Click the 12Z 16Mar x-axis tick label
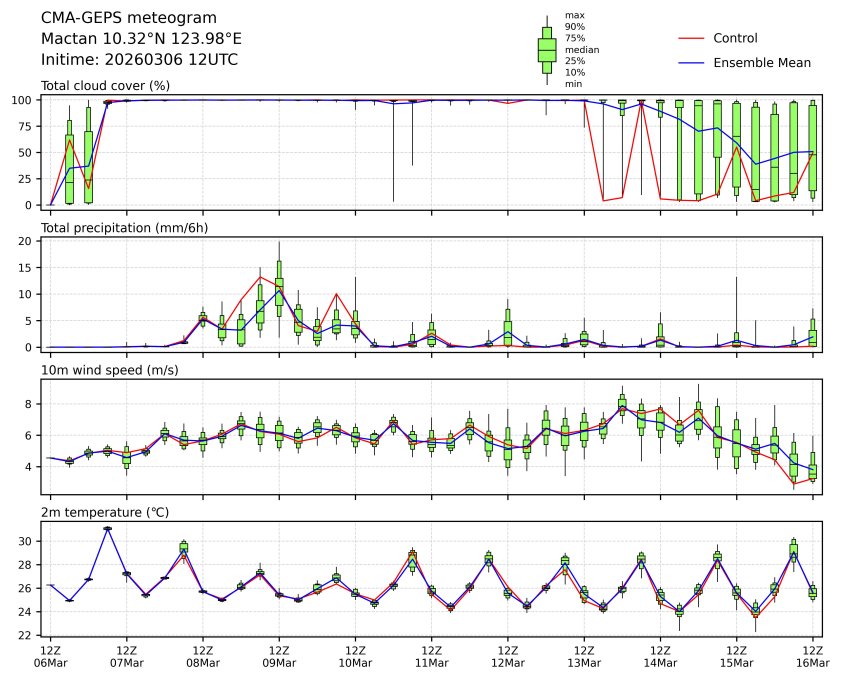The width and height of the screenshot is (841, 680). [x=812, y=656]
